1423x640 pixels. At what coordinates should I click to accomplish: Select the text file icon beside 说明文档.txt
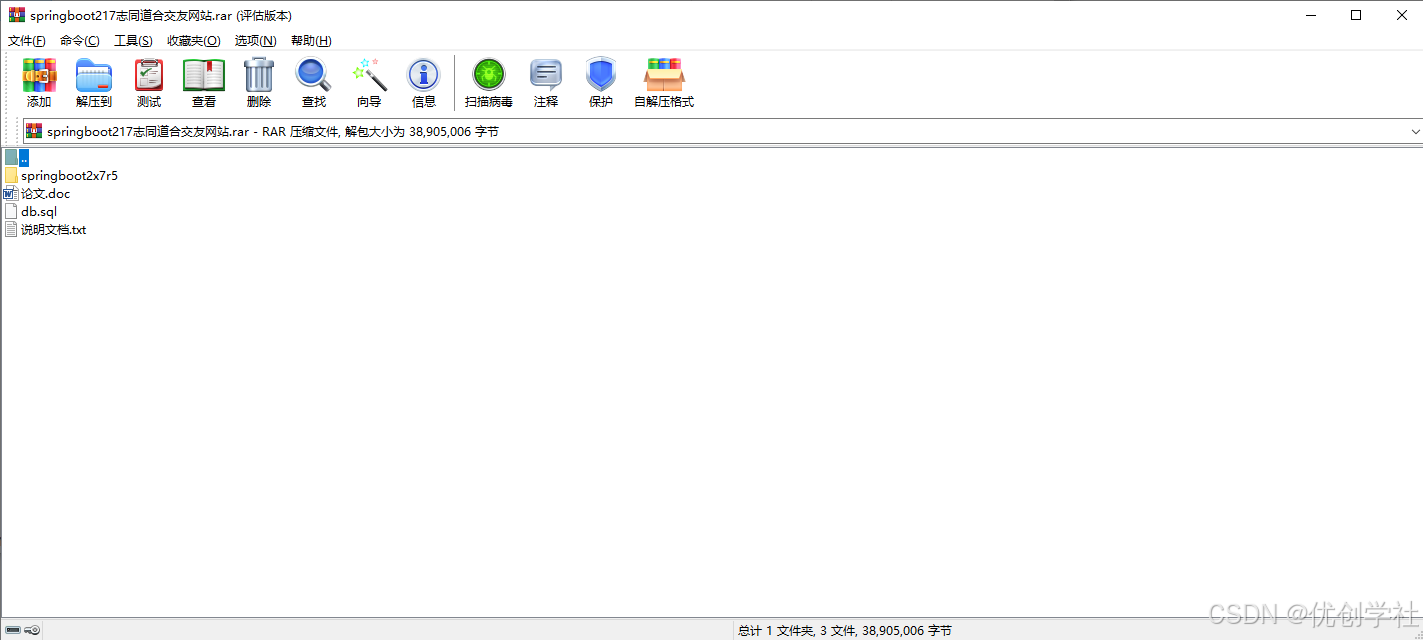11,229
